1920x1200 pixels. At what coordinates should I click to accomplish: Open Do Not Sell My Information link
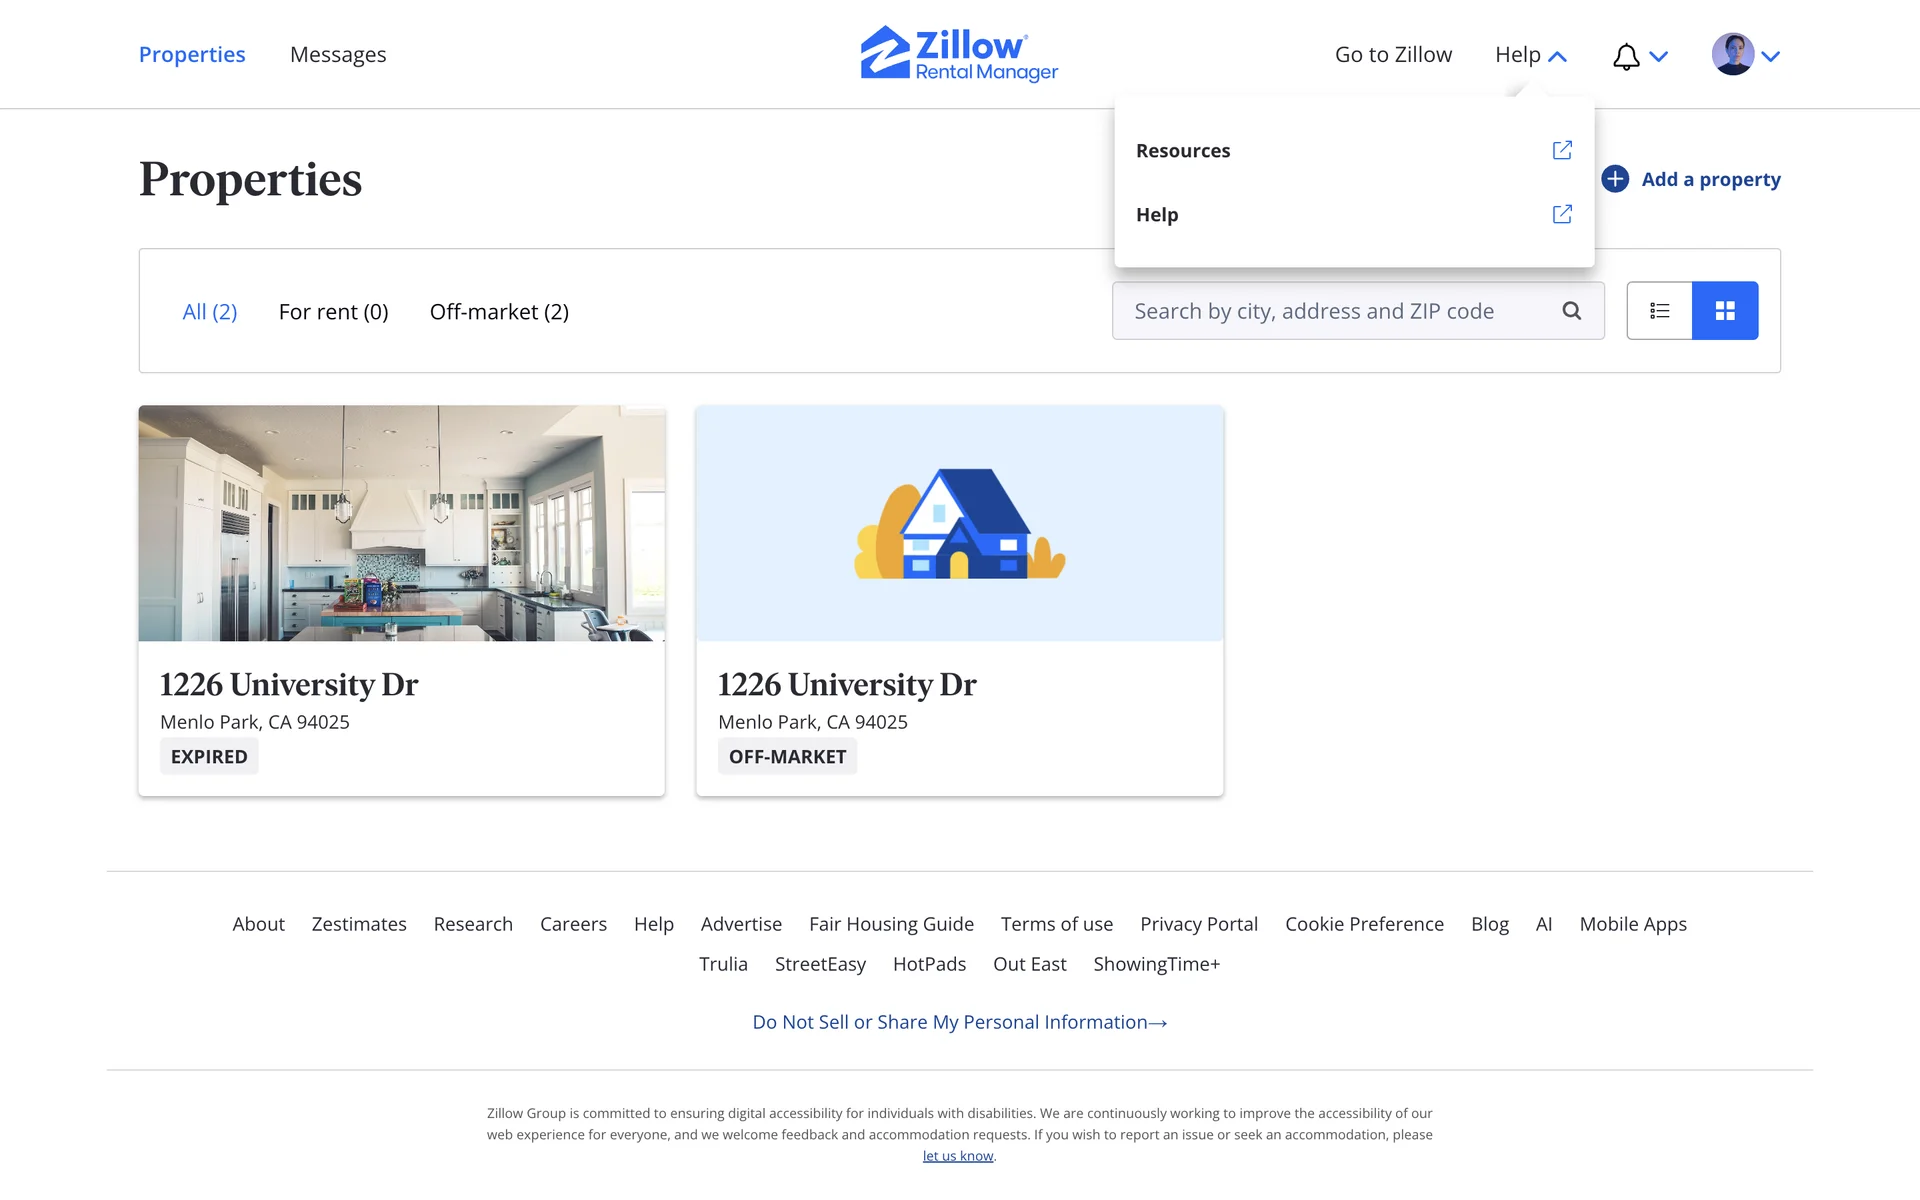[959, 1022]
